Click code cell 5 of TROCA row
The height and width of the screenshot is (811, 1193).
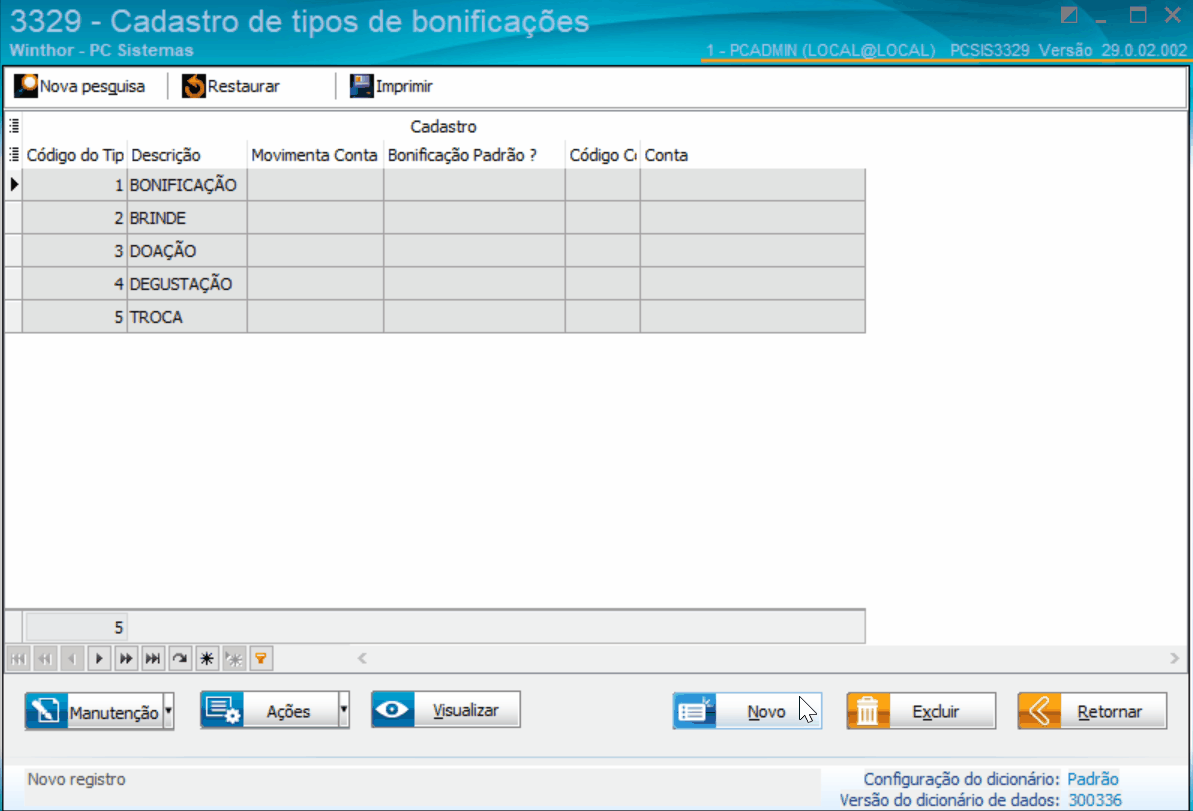point(75,316)
